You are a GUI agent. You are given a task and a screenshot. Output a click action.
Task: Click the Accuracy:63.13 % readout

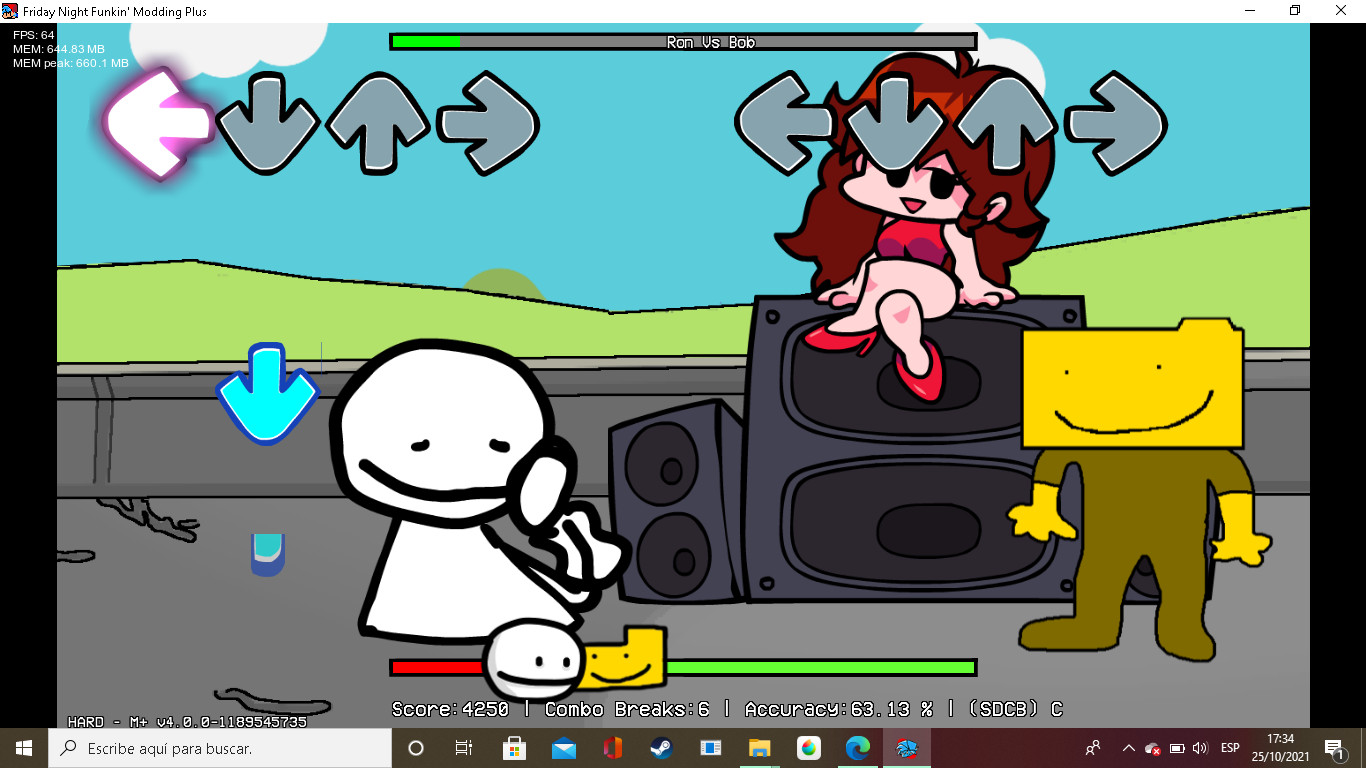[839, 709]
